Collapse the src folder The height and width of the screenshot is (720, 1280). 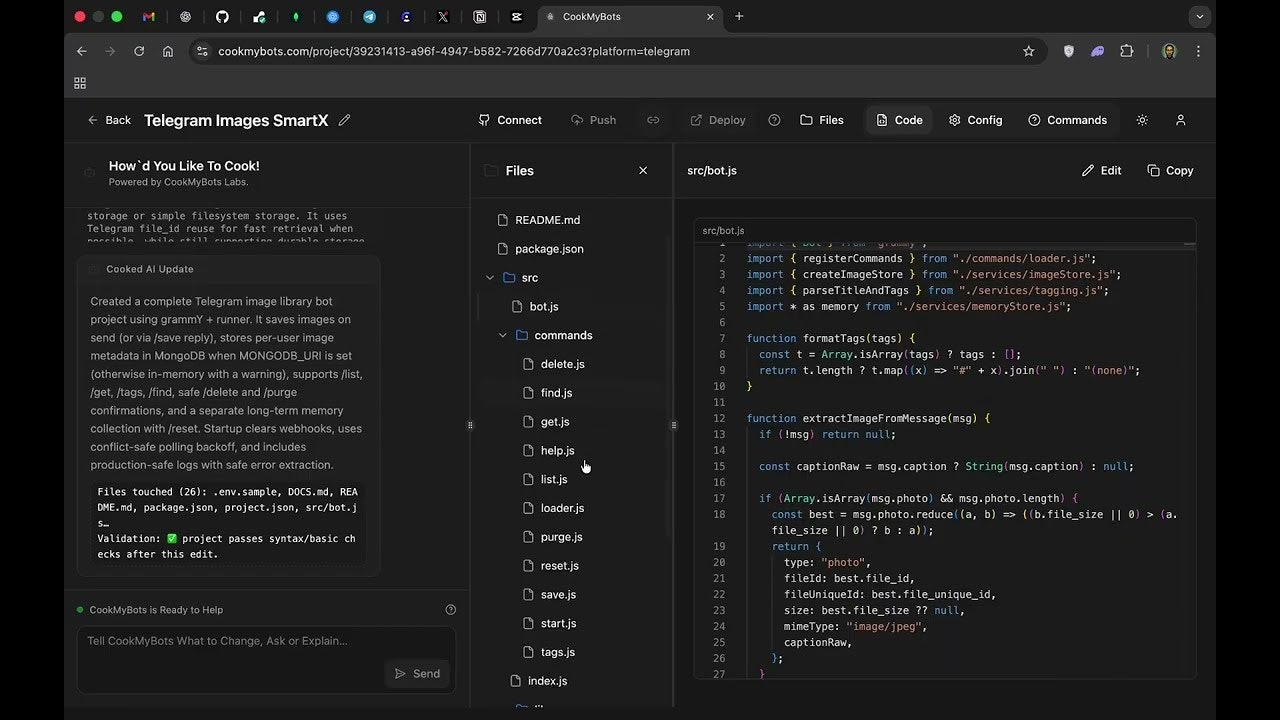(490, 278)
